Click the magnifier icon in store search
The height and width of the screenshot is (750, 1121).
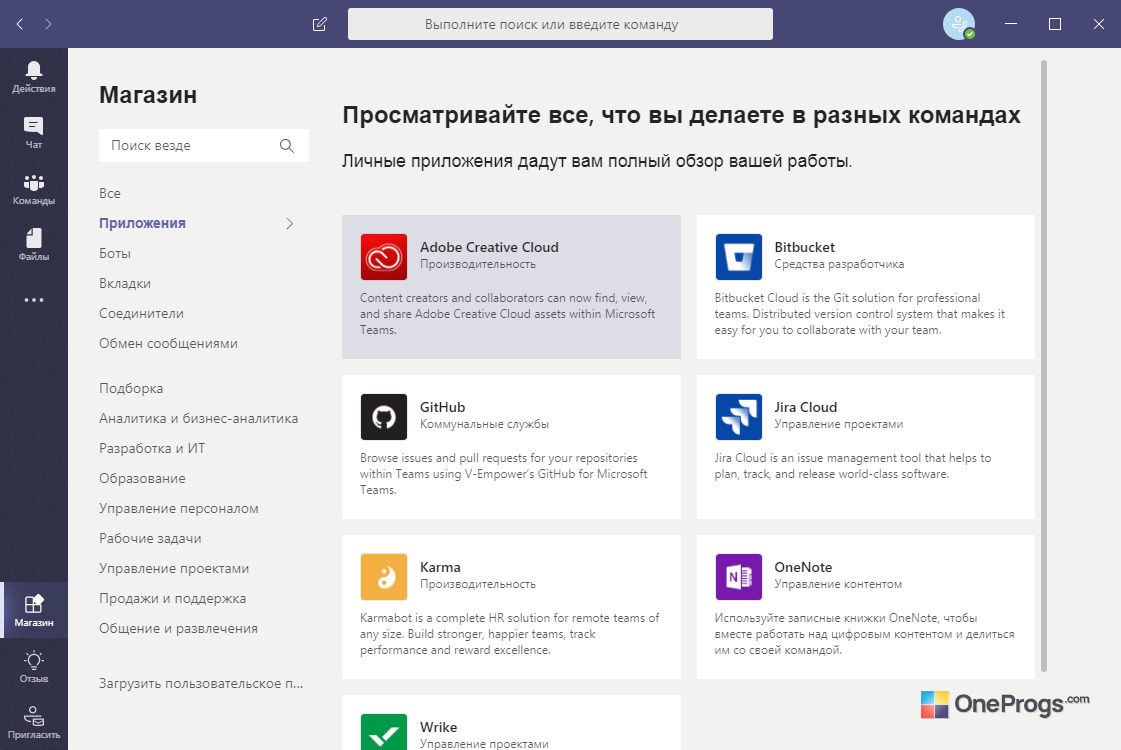(287, 146)
